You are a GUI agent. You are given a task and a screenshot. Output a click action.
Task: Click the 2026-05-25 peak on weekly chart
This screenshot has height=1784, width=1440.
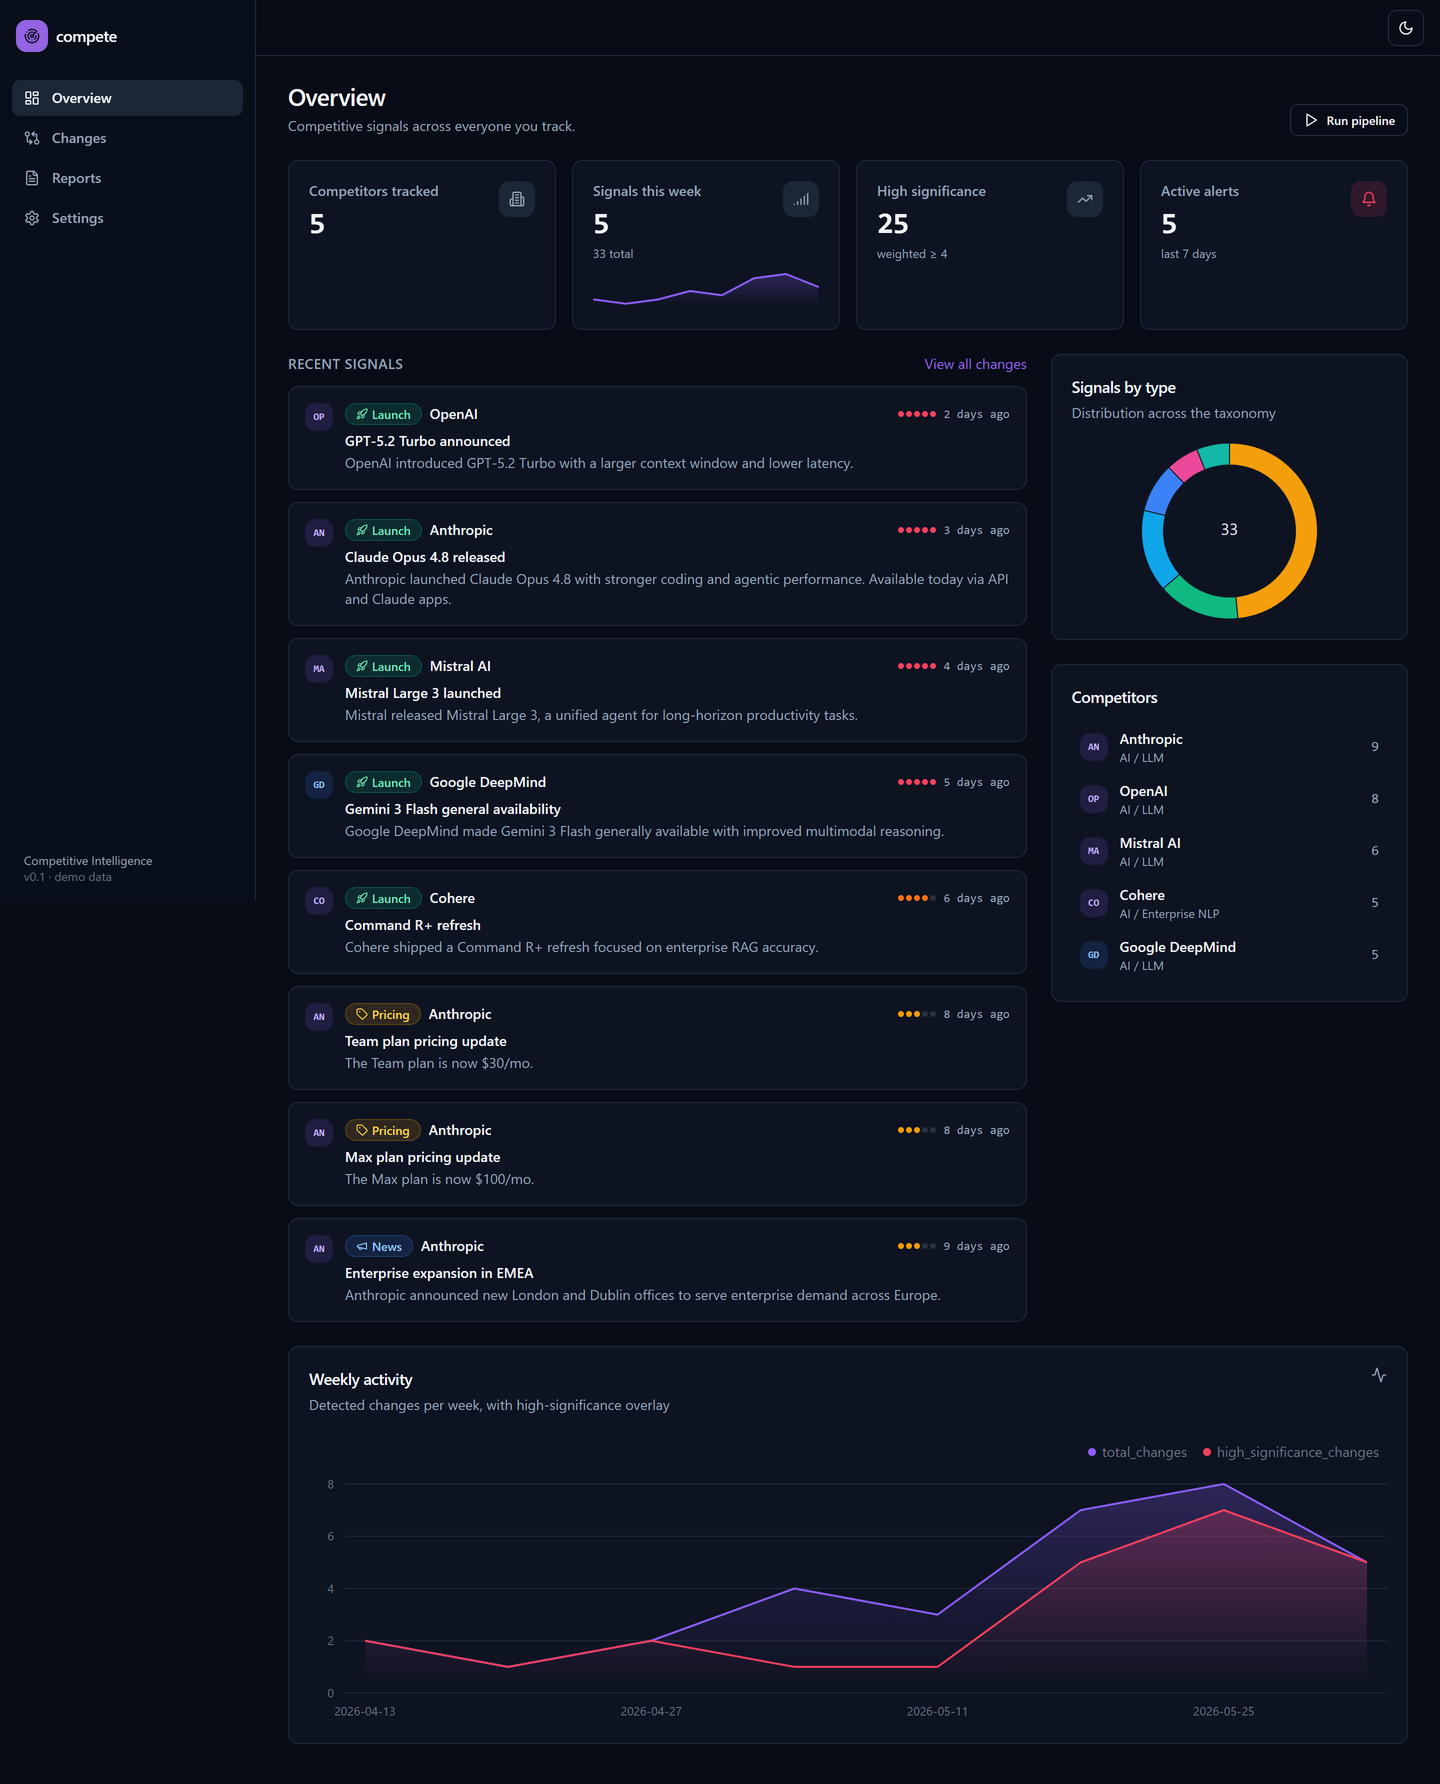coord(1223,1485)
